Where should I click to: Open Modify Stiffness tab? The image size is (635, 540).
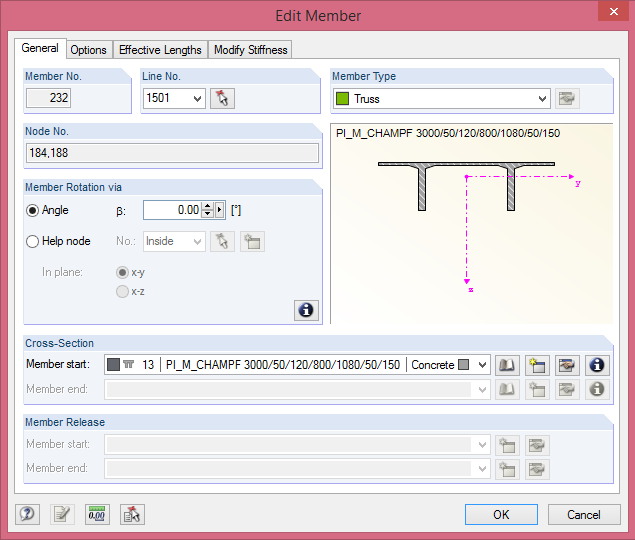coord(250,50)
